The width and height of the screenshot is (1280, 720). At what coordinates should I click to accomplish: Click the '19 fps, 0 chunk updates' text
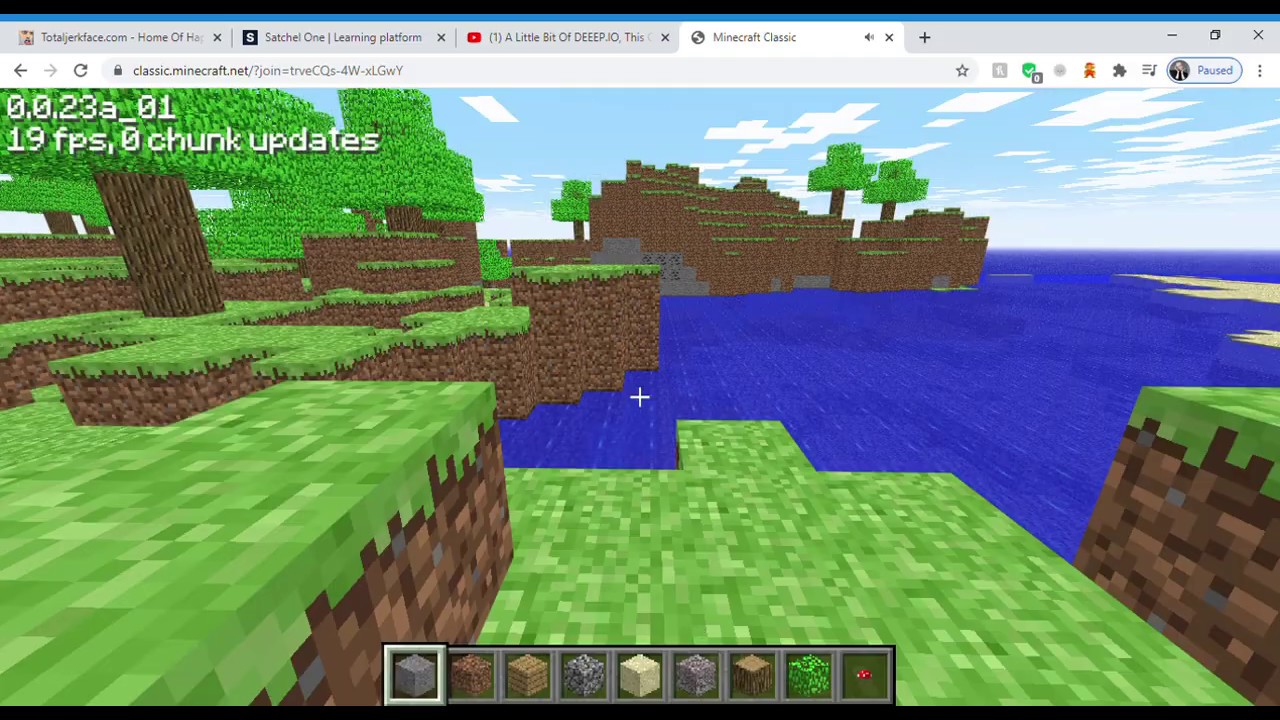click(x=193, y=139)
